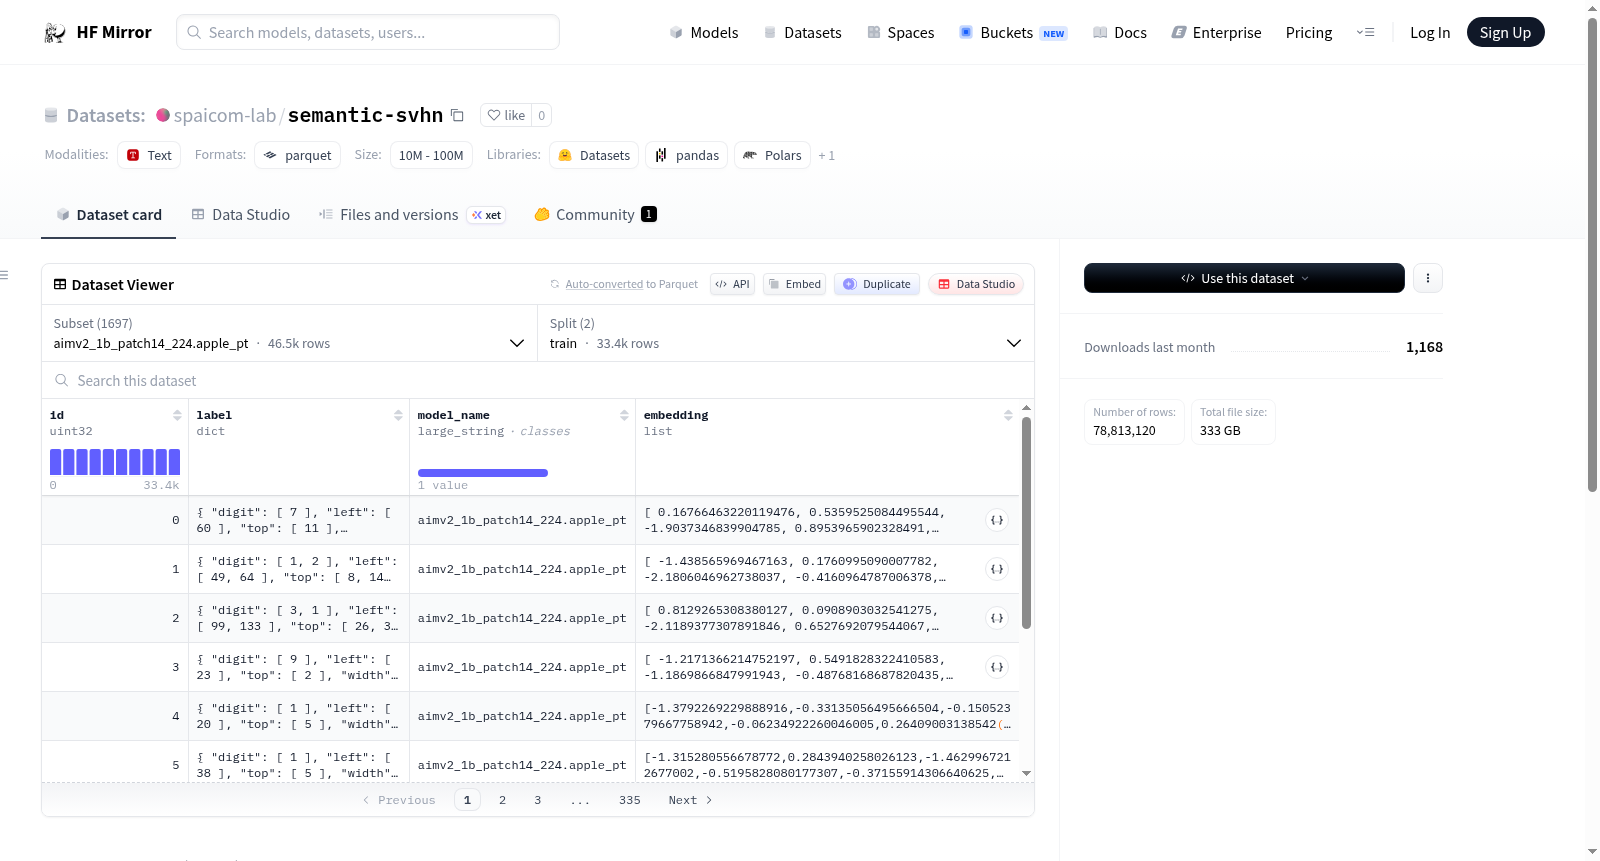1600x861 pixels.
Task: Open the Files and versions tab
Action: pos(412,215)
